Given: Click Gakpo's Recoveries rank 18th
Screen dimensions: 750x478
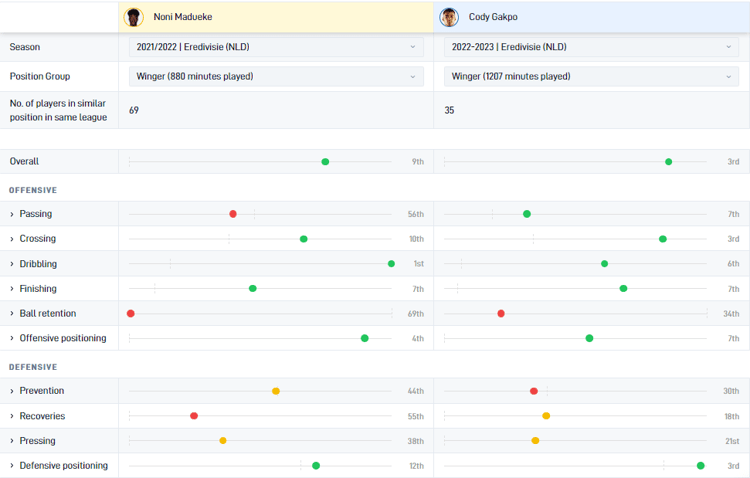Looking at the screenshot, I should tap(731, 416).
